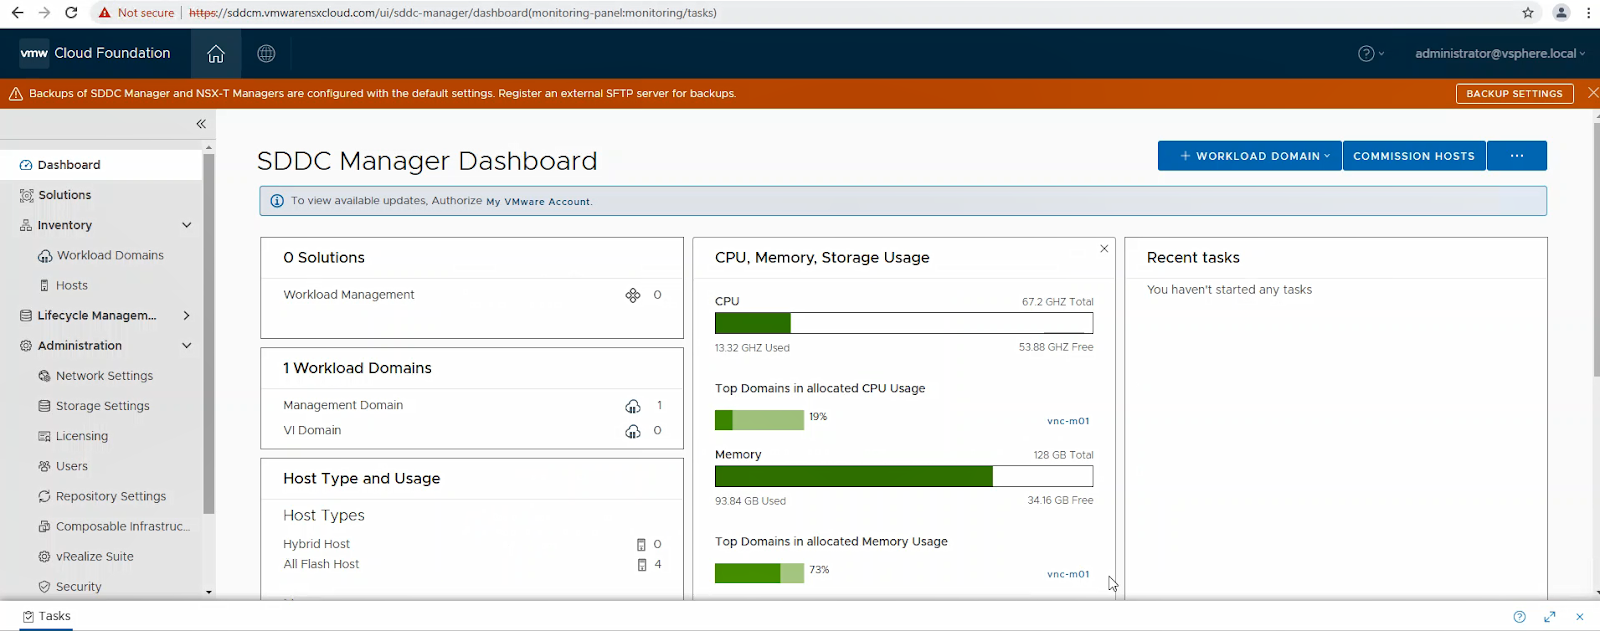
Task: Open the browser profile avatar
Action: (x=1561, y=13)
